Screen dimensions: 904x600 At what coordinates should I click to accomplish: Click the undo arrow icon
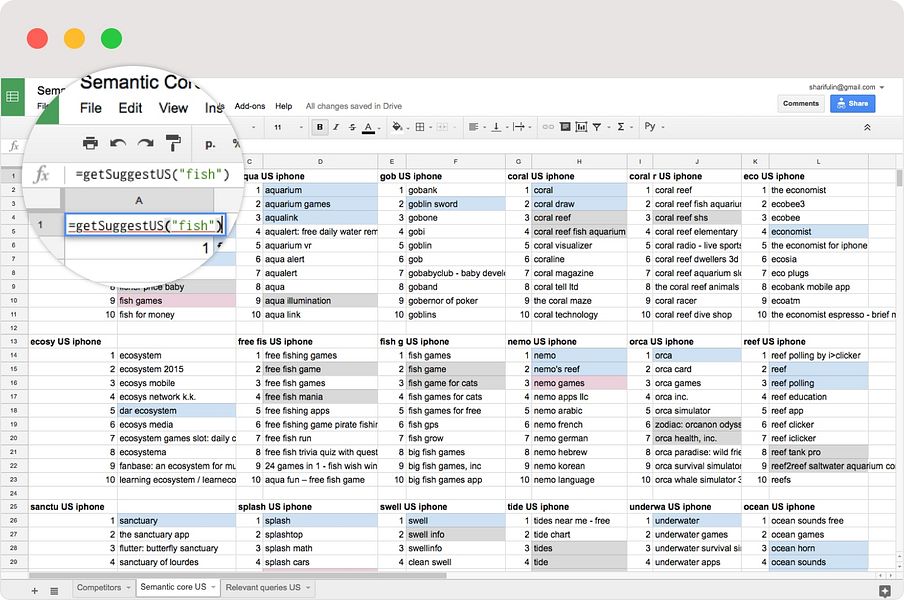118,143
